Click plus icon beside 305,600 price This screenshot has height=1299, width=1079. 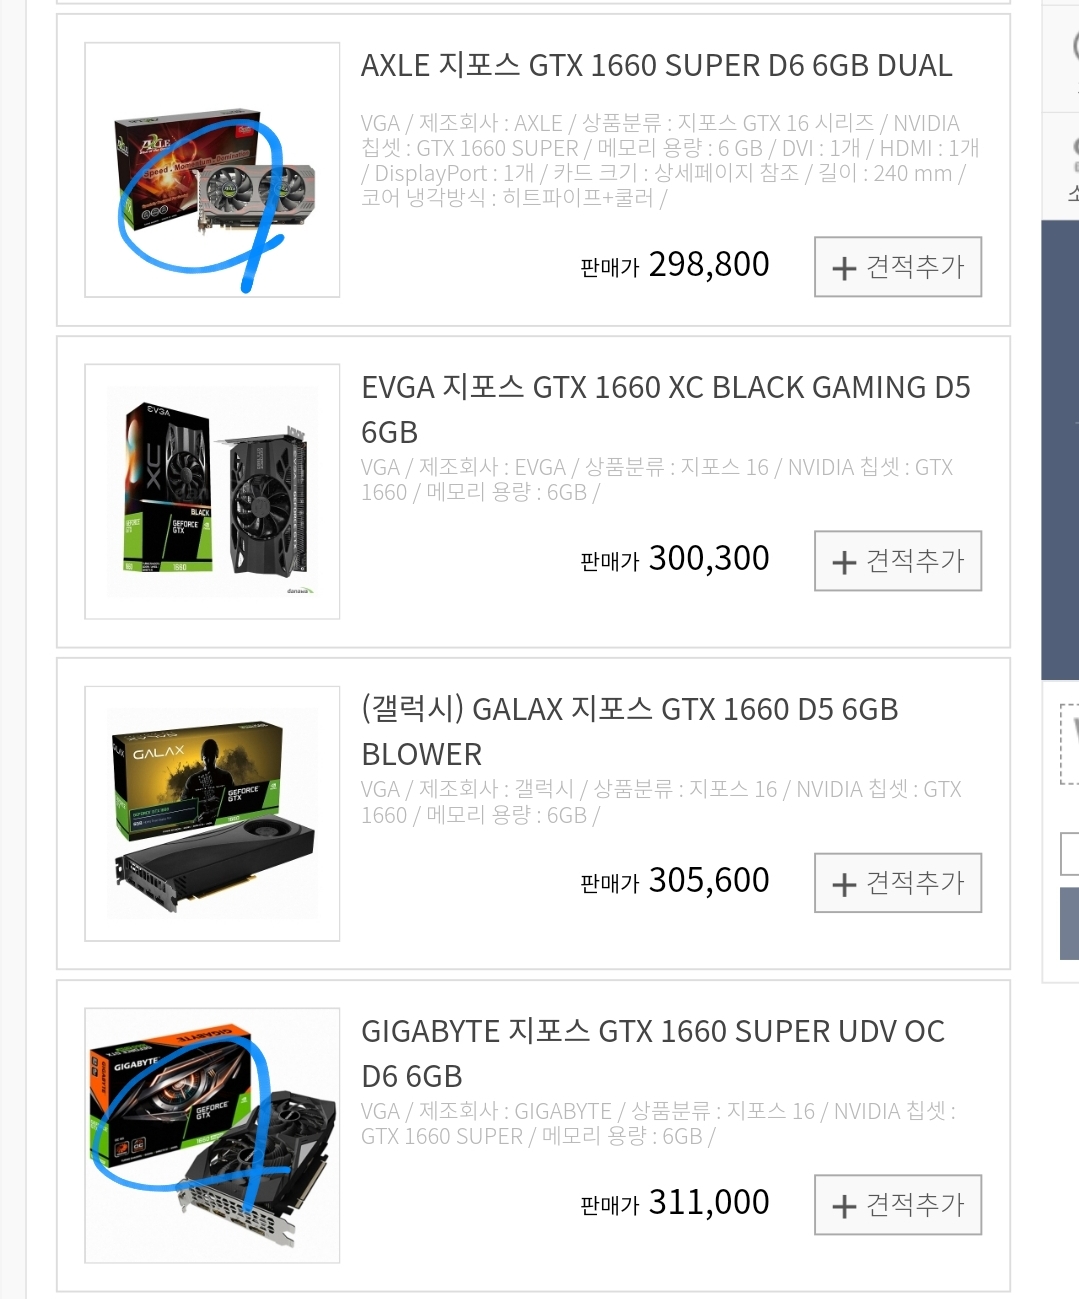click(844, 884)
